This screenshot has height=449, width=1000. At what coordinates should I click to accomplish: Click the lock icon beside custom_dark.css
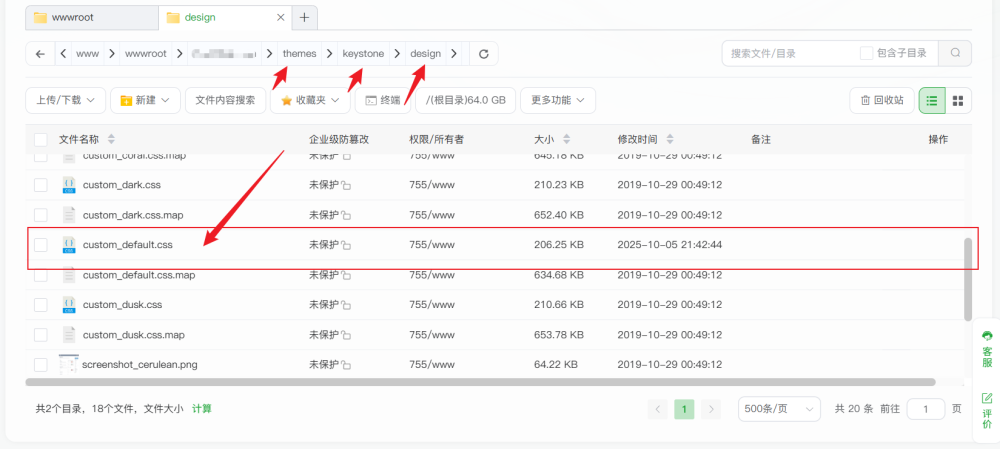click(347, 186)
